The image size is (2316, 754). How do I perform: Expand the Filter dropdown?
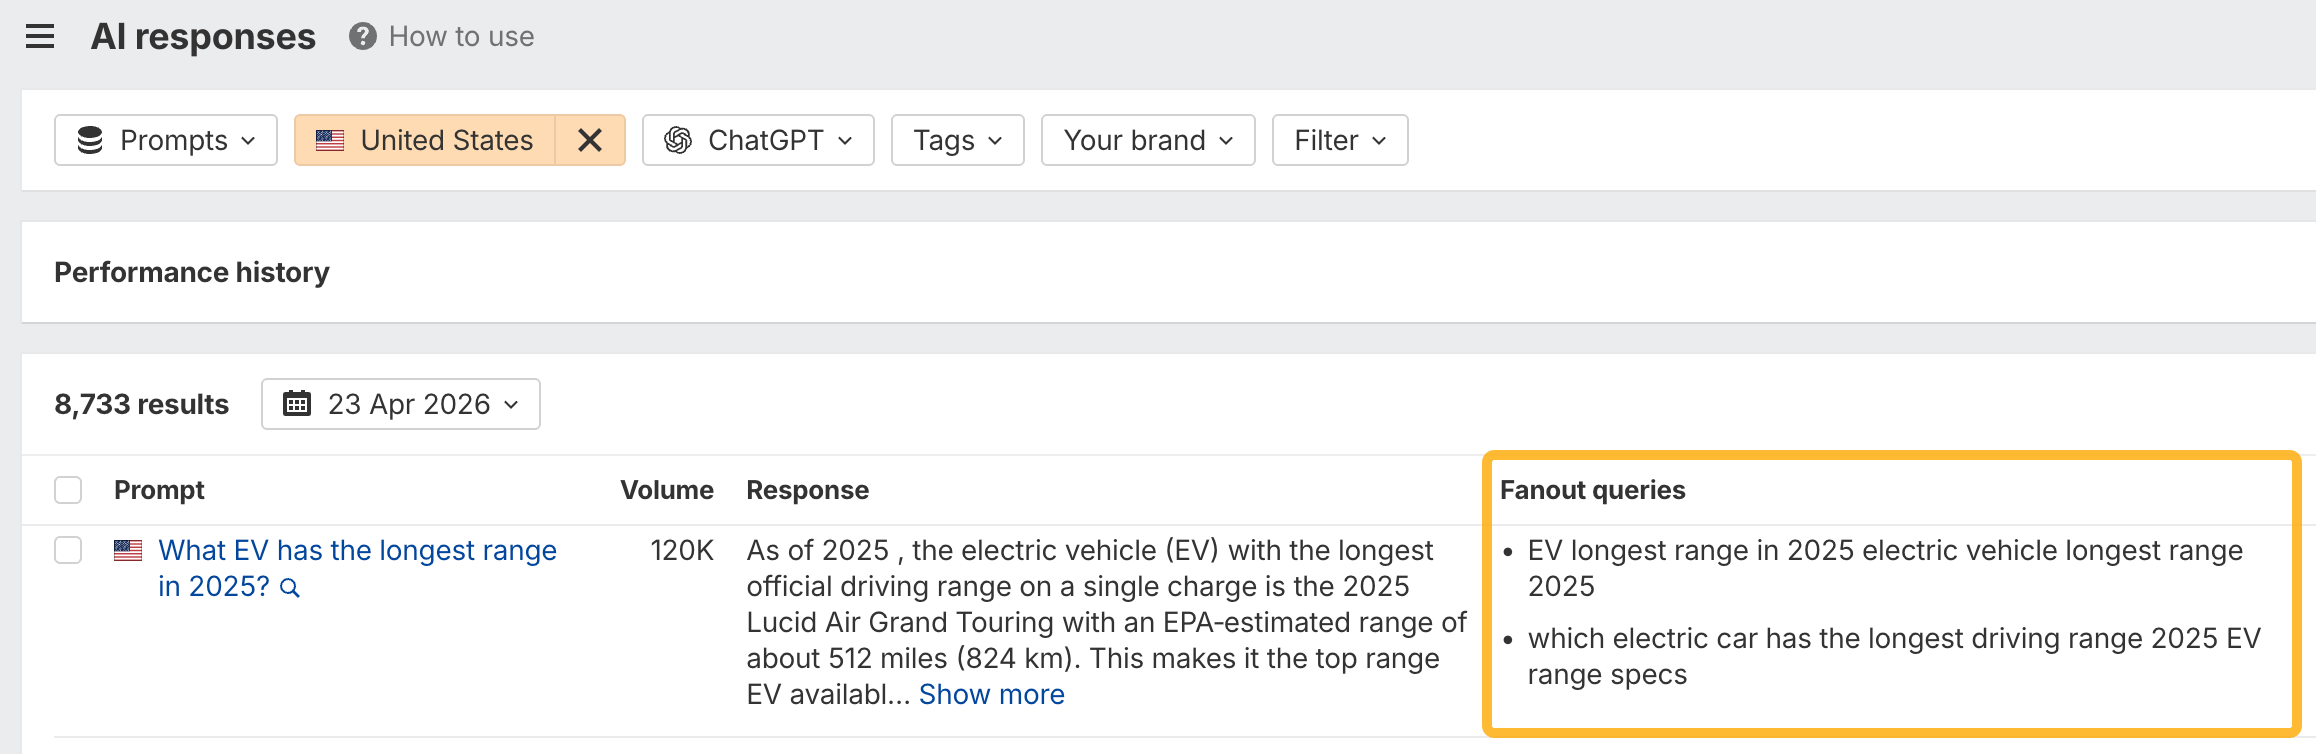[1339, 140]
